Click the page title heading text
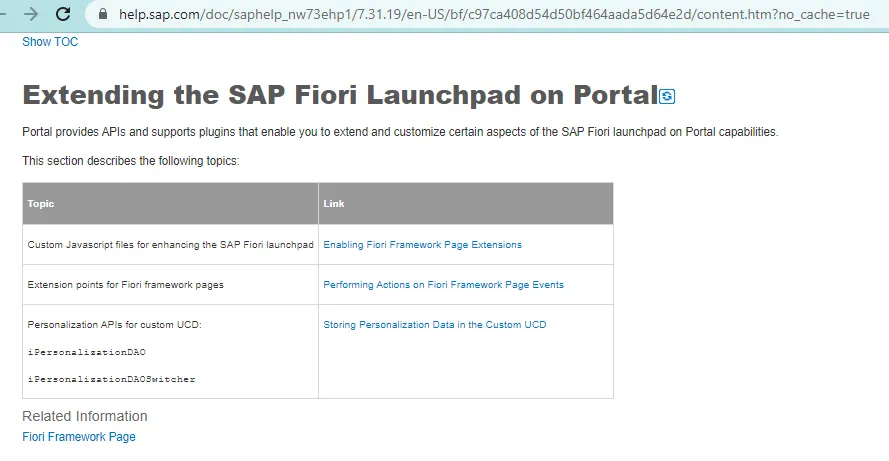 click(x=339, y=96)
